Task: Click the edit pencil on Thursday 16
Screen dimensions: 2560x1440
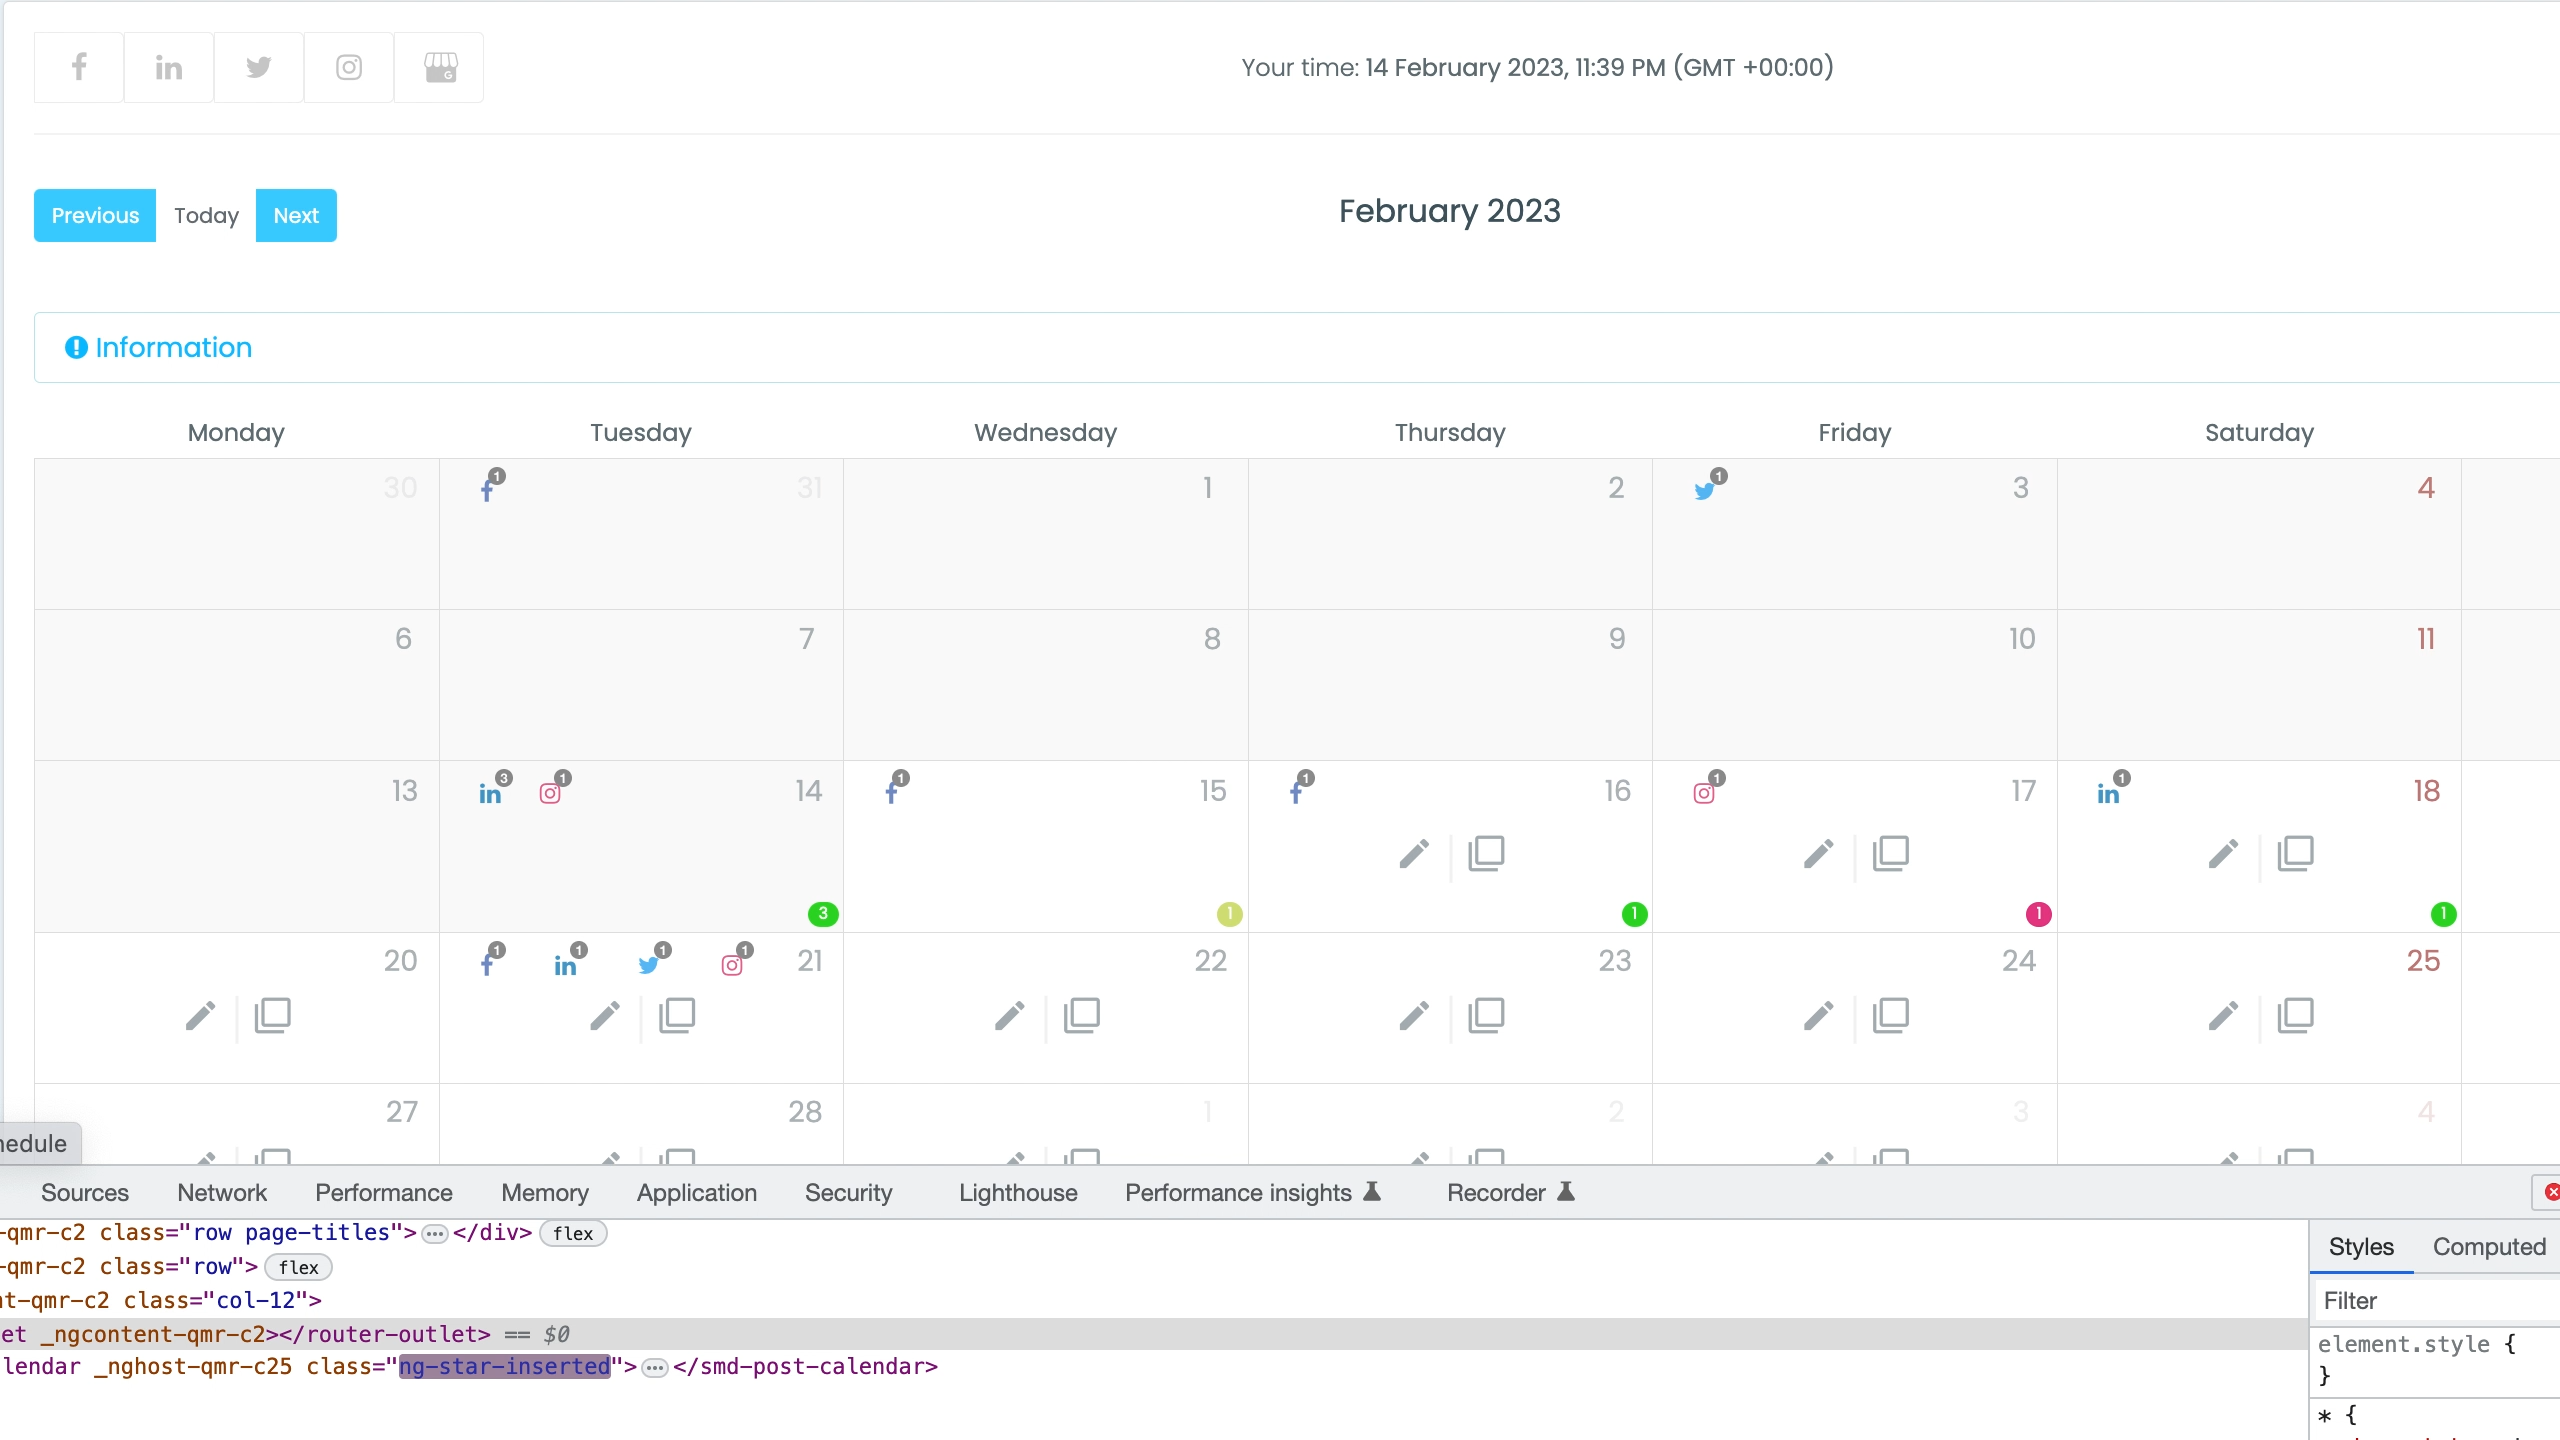Action: (x=1414, y=854)
